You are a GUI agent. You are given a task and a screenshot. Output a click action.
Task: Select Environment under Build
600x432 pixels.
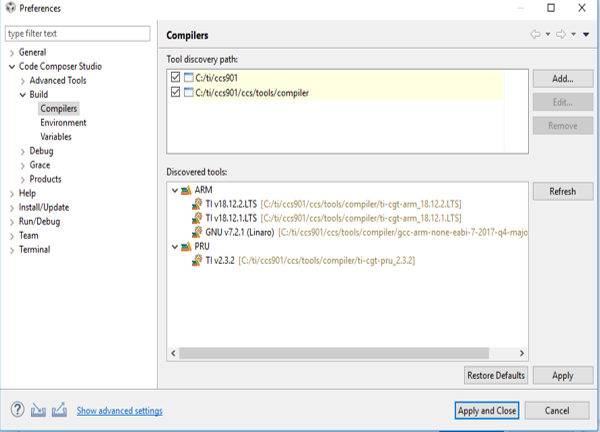point(63,123)
